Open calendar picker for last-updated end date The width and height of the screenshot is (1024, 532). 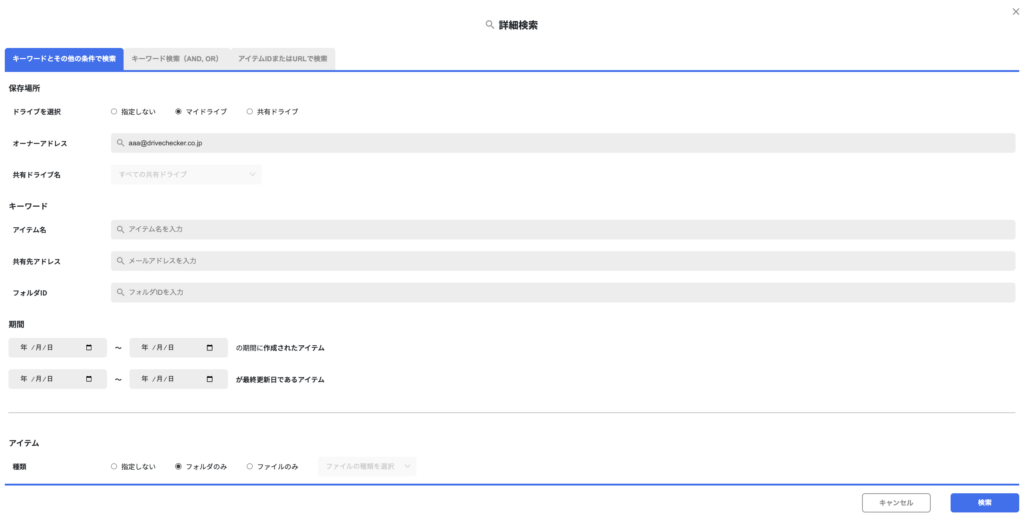pos(210,379)
